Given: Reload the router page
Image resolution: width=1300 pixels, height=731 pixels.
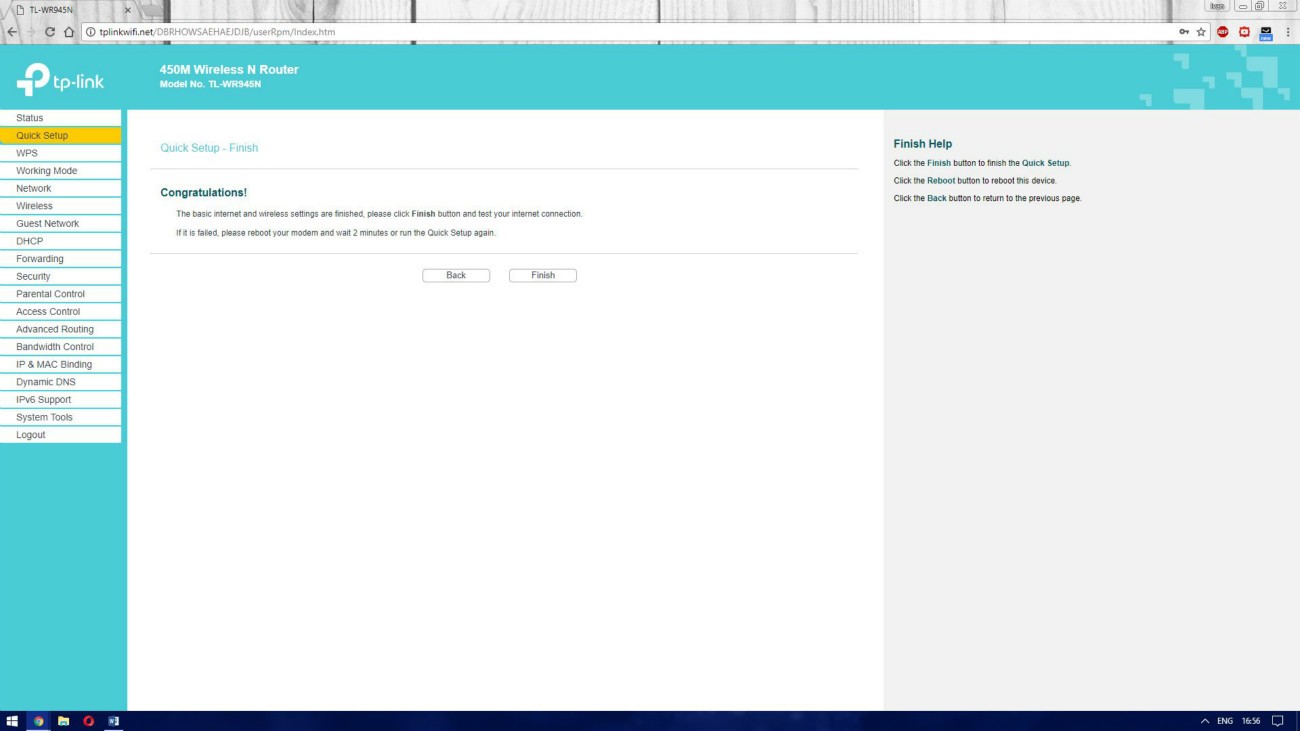Looking at the screenshot, I should click(50, 32).
